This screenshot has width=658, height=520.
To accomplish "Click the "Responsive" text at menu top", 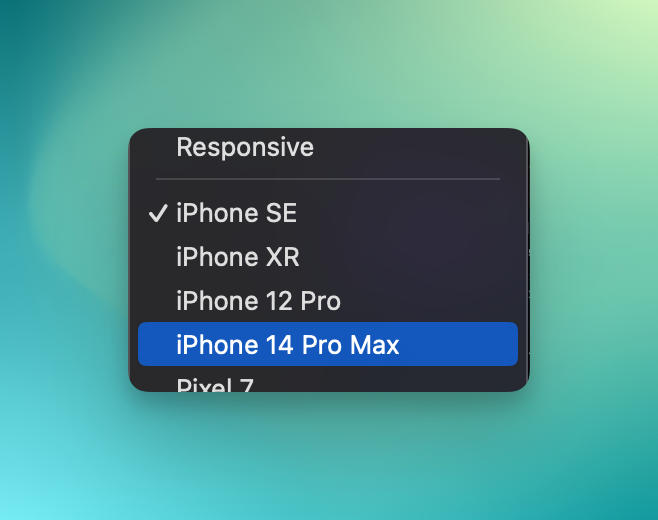I will click(245, 147).
